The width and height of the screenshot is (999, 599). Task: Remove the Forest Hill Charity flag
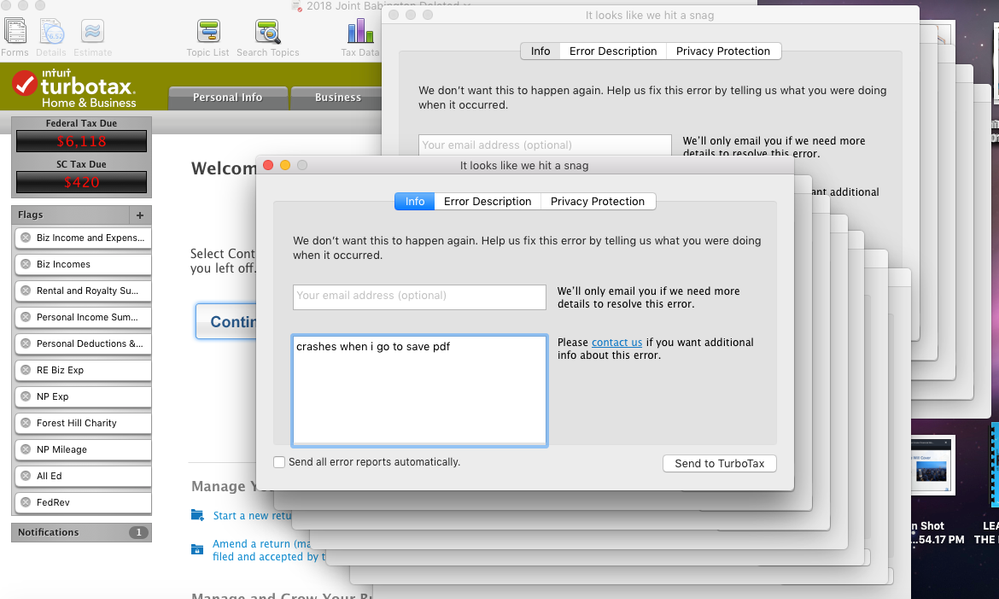(25, 422)
